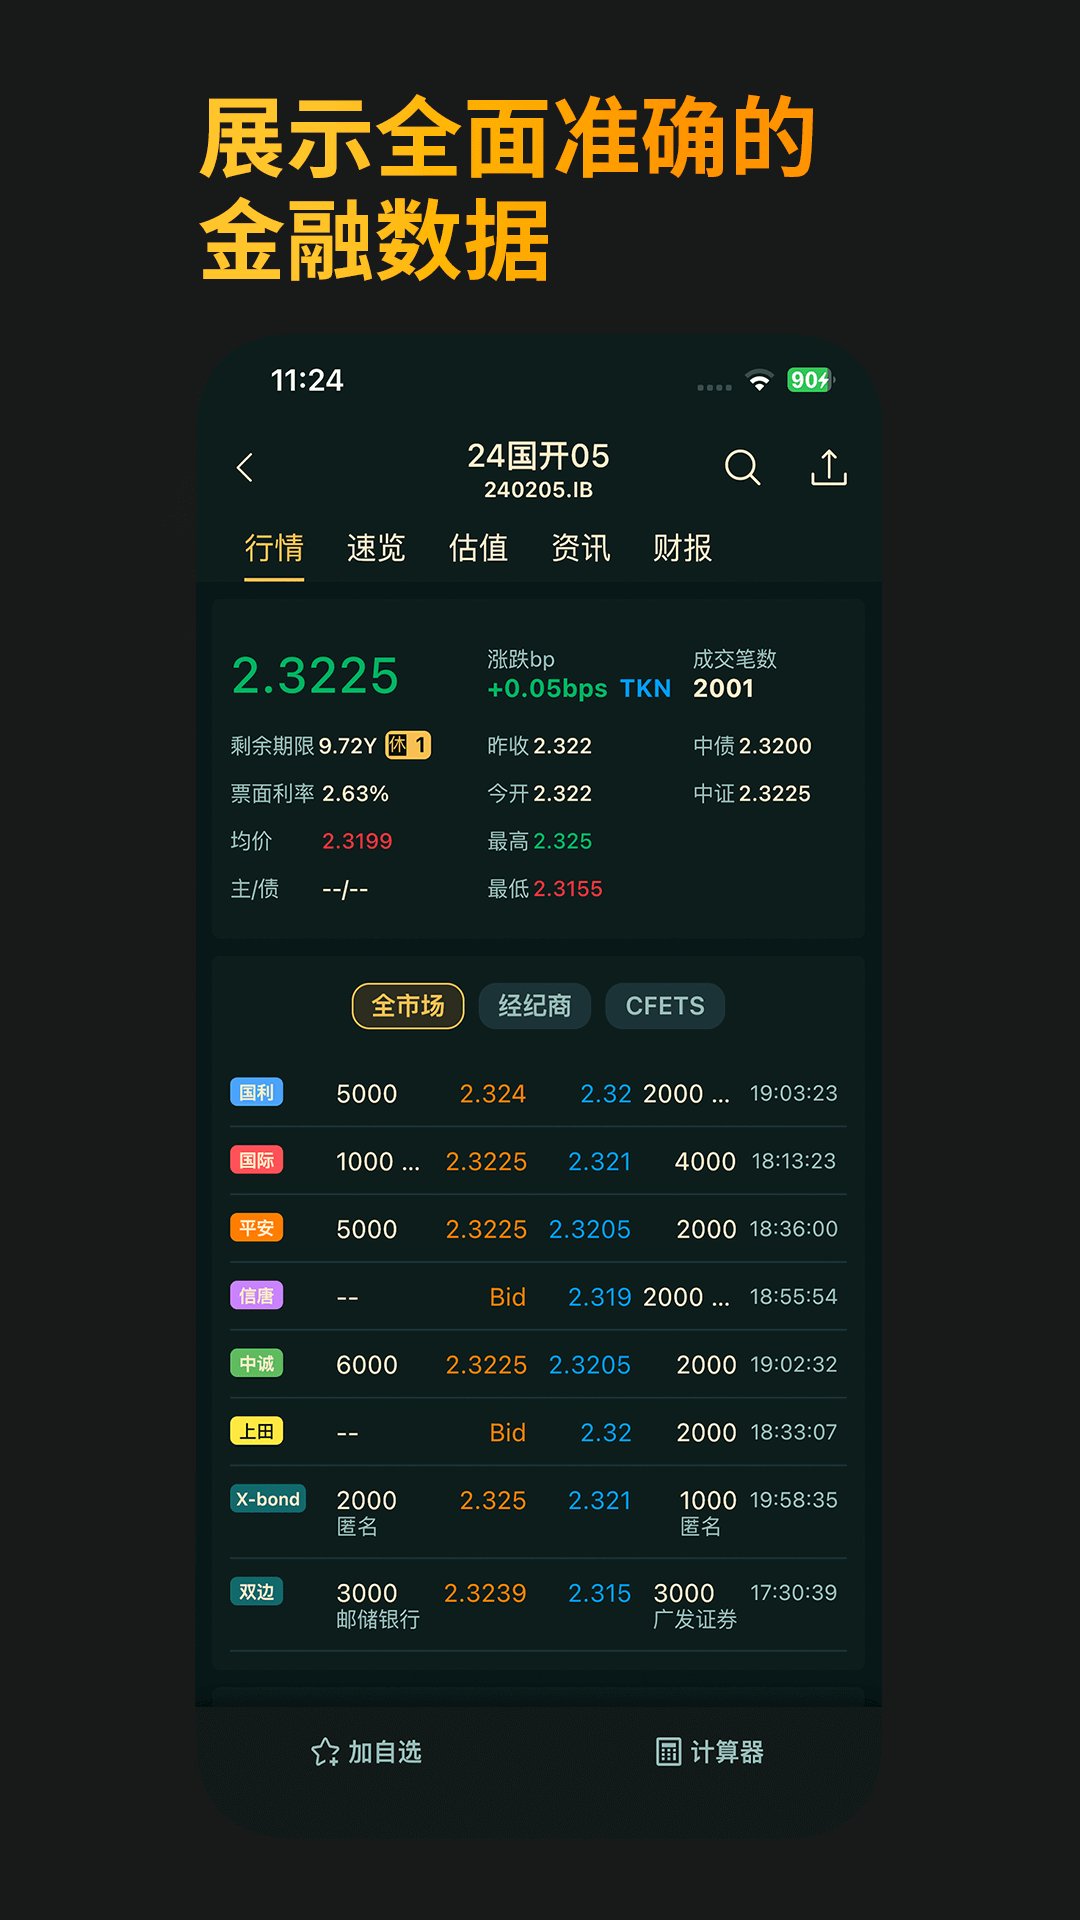Switch to the CFETS filter
Image resolution: width=1080 pixels, height=1920 pixels.
[x=665, y=1006]
